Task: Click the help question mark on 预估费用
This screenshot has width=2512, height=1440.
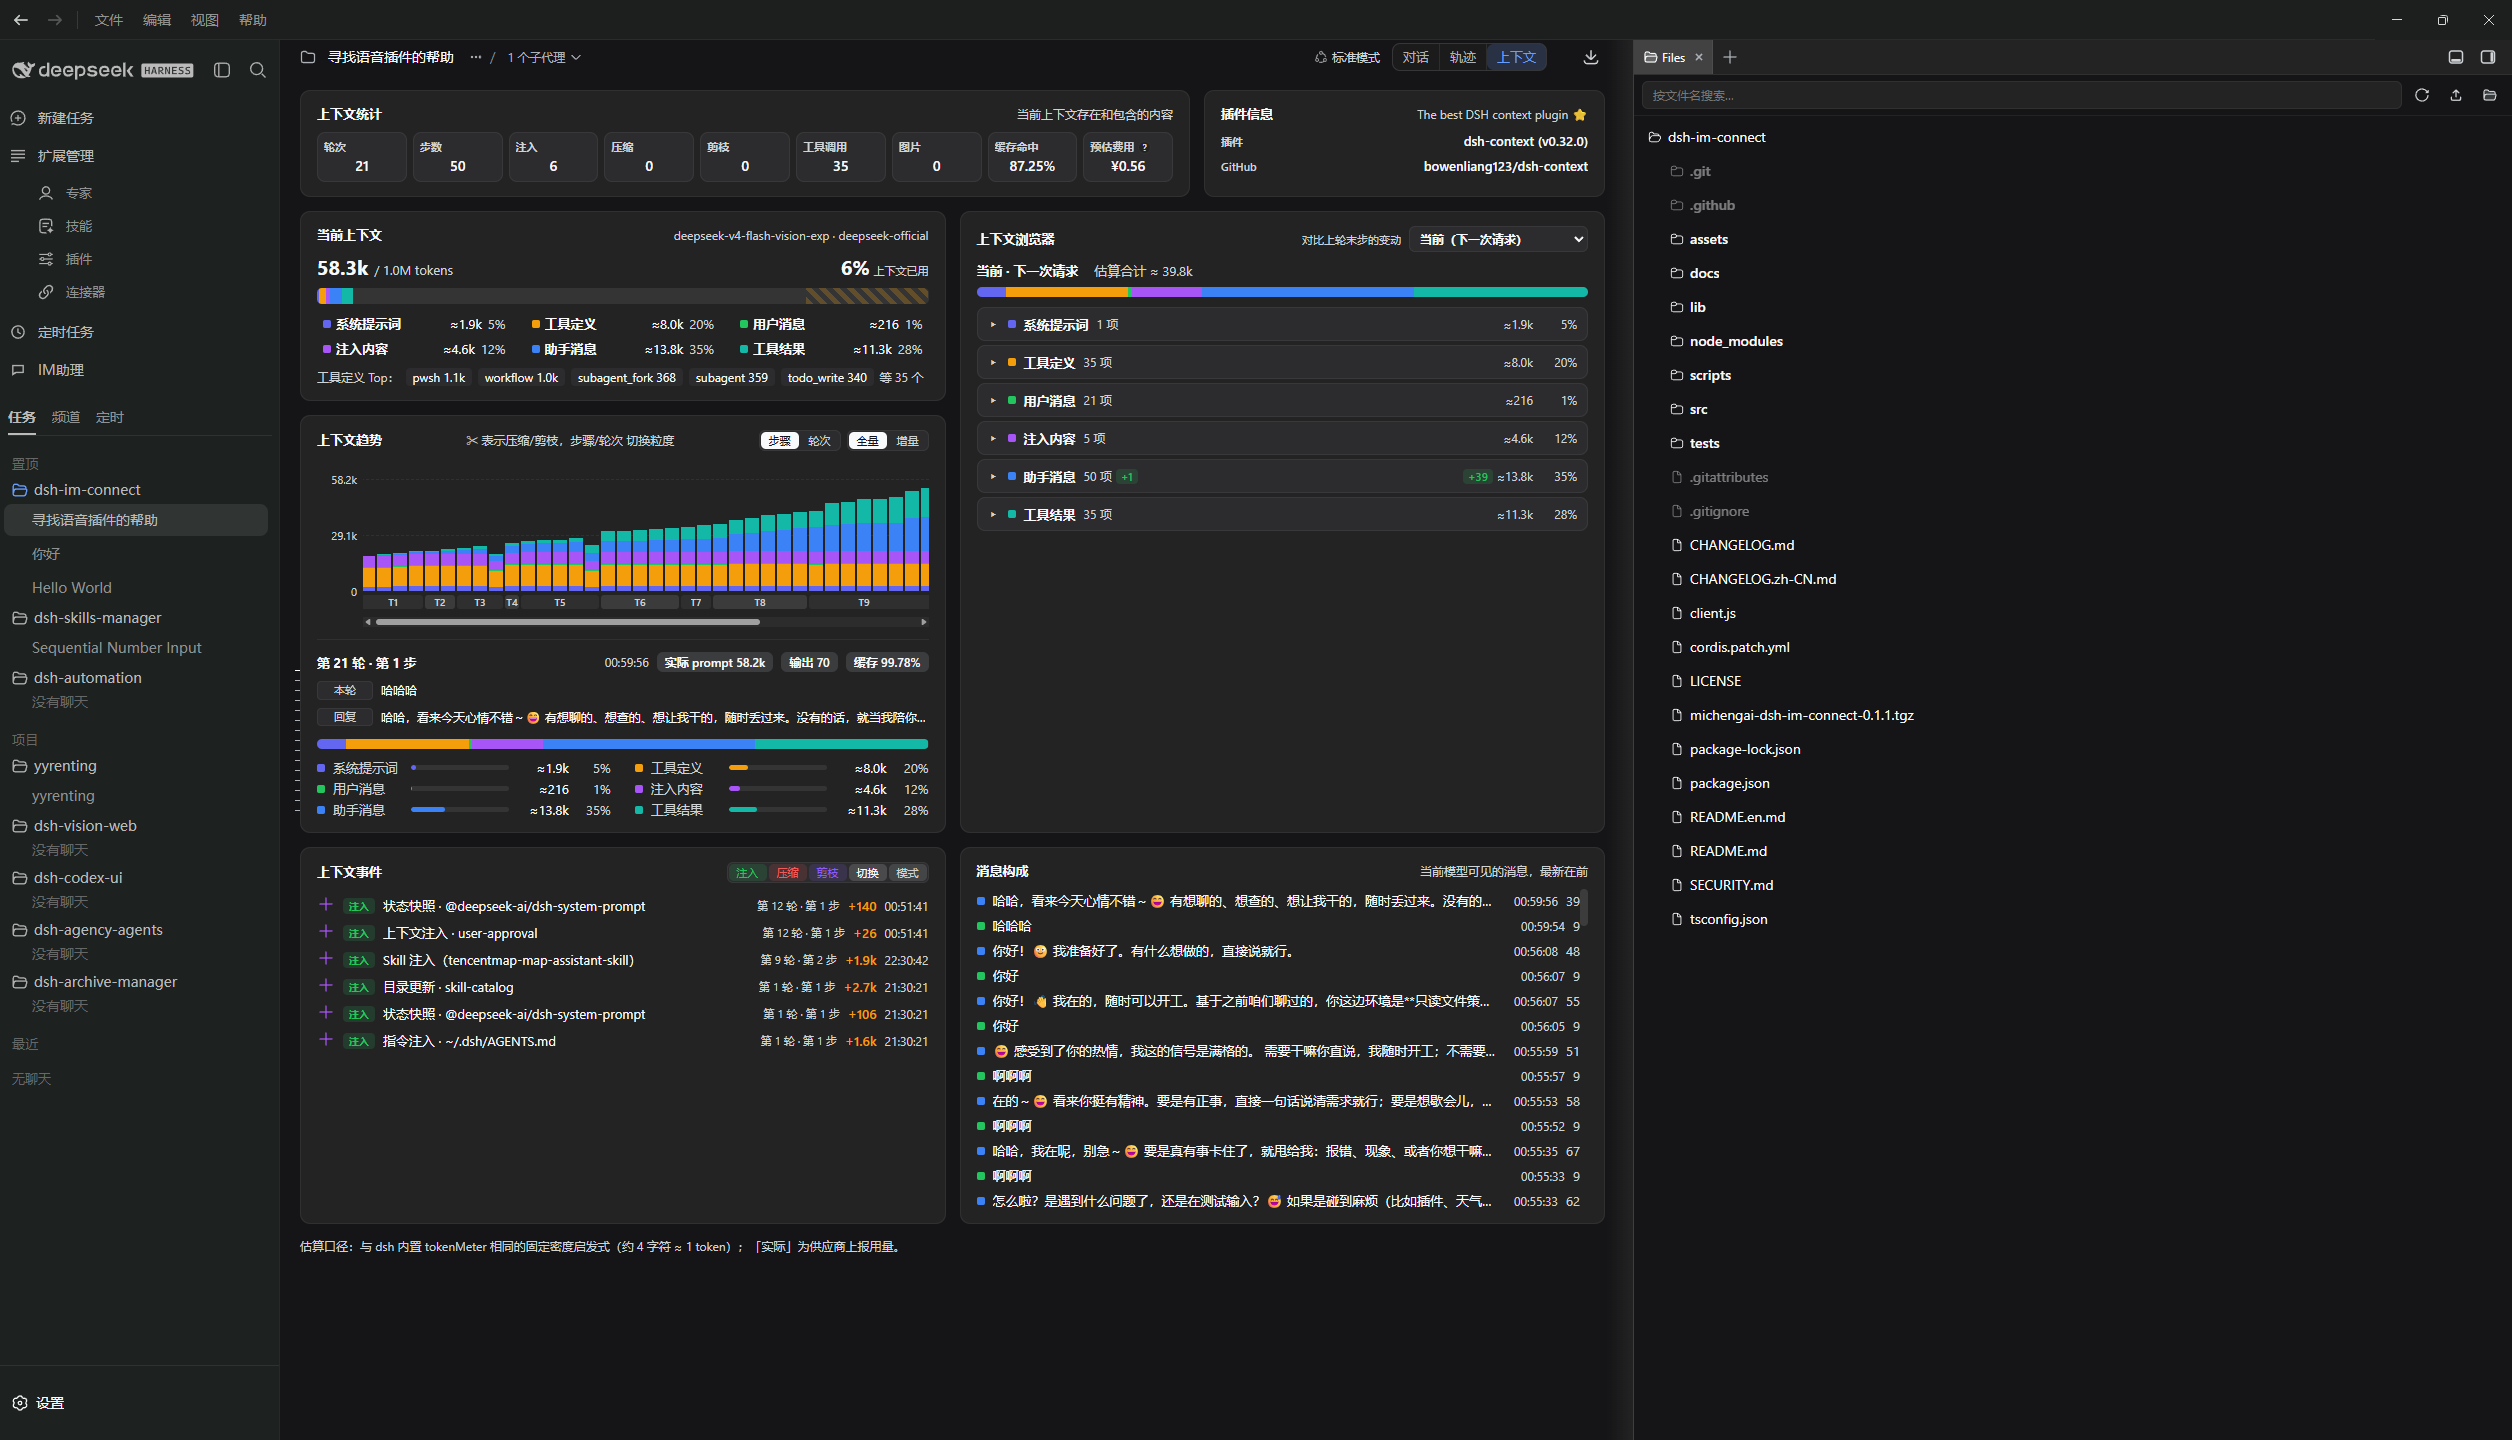Action: pyautogui.click(x=1145, y=147)
